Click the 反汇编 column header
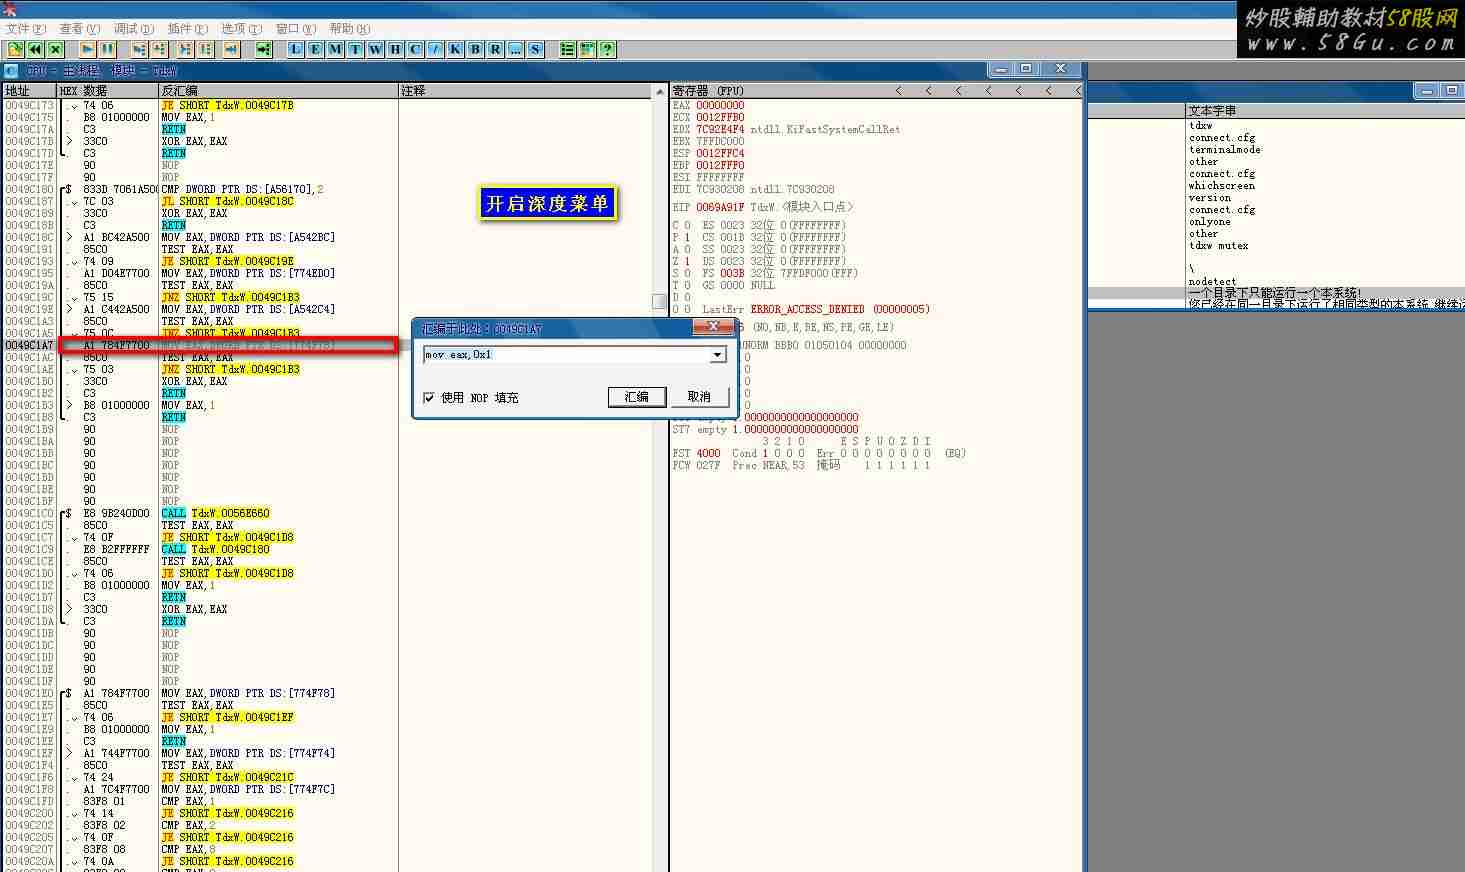The image size is (1465, 872). pos(278,90)
